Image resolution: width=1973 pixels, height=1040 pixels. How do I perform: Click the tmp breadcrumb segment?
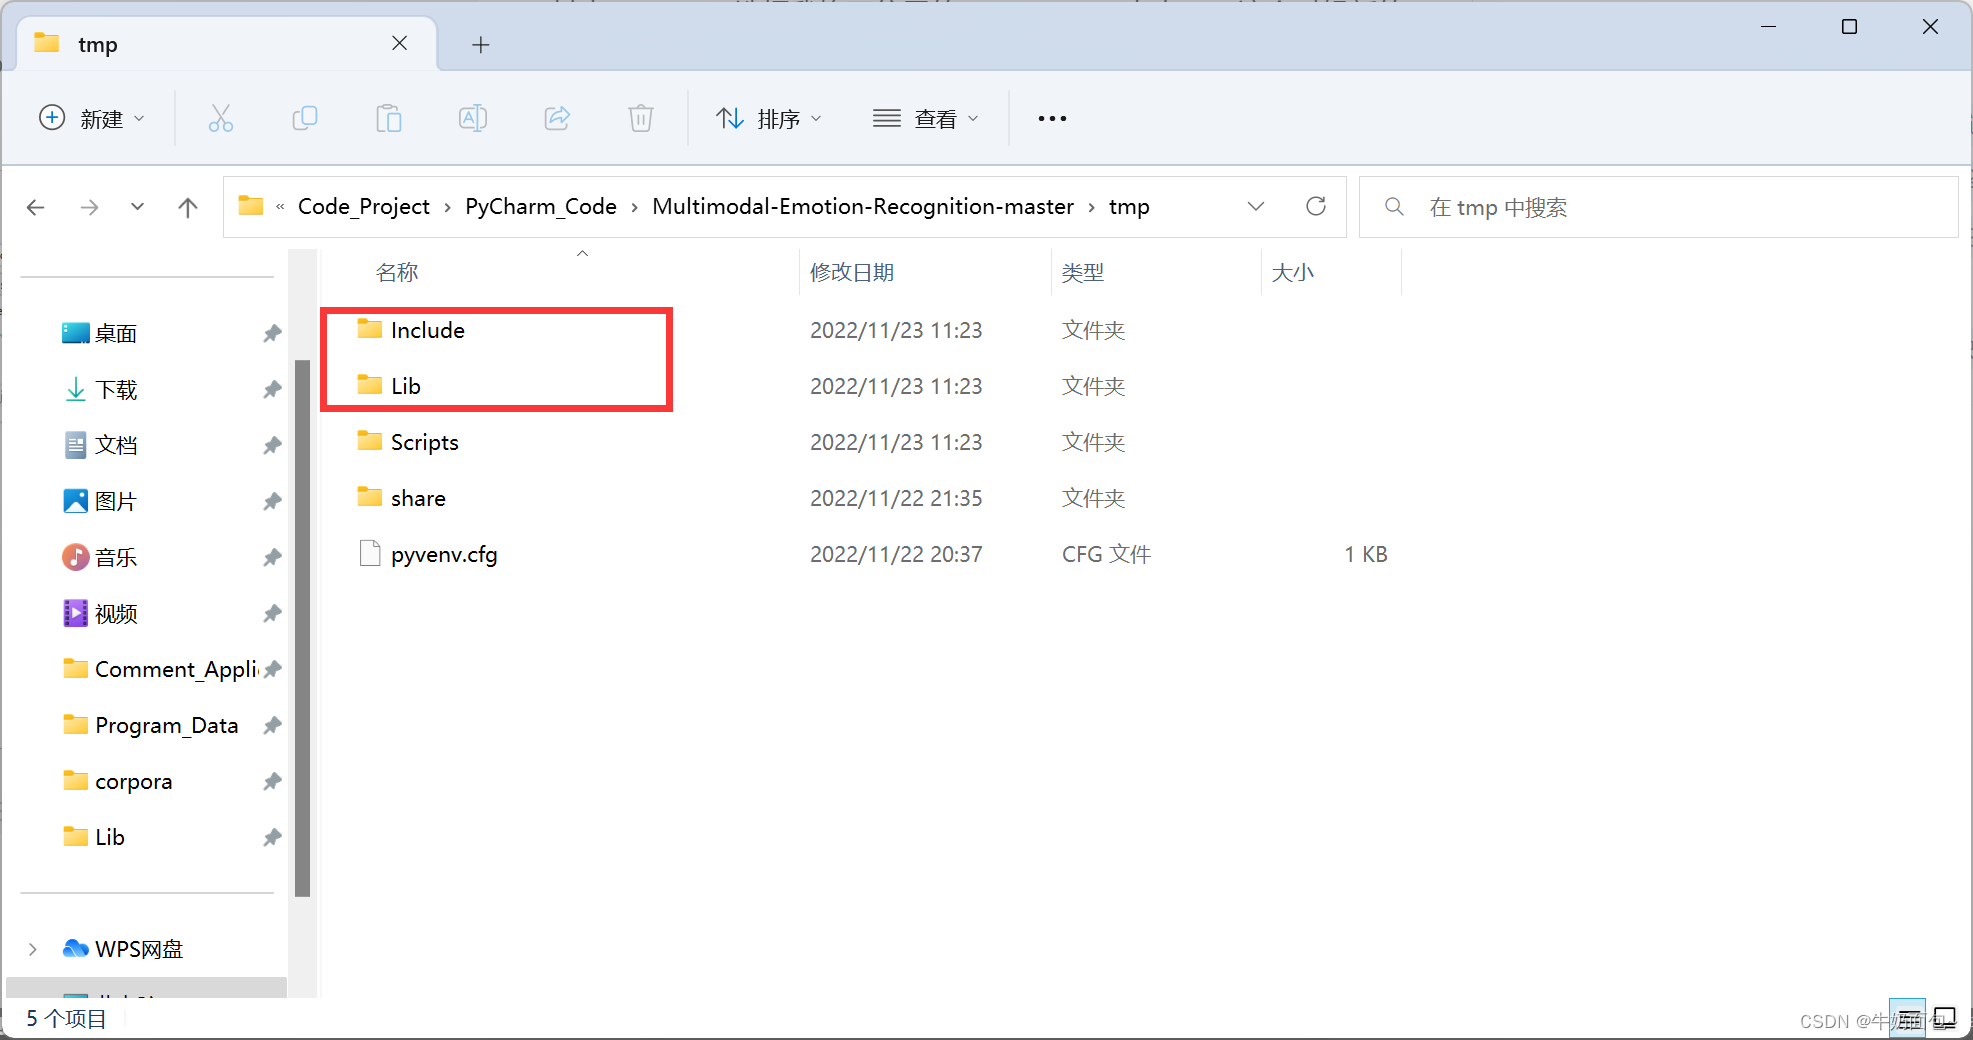pos(1129,206)
